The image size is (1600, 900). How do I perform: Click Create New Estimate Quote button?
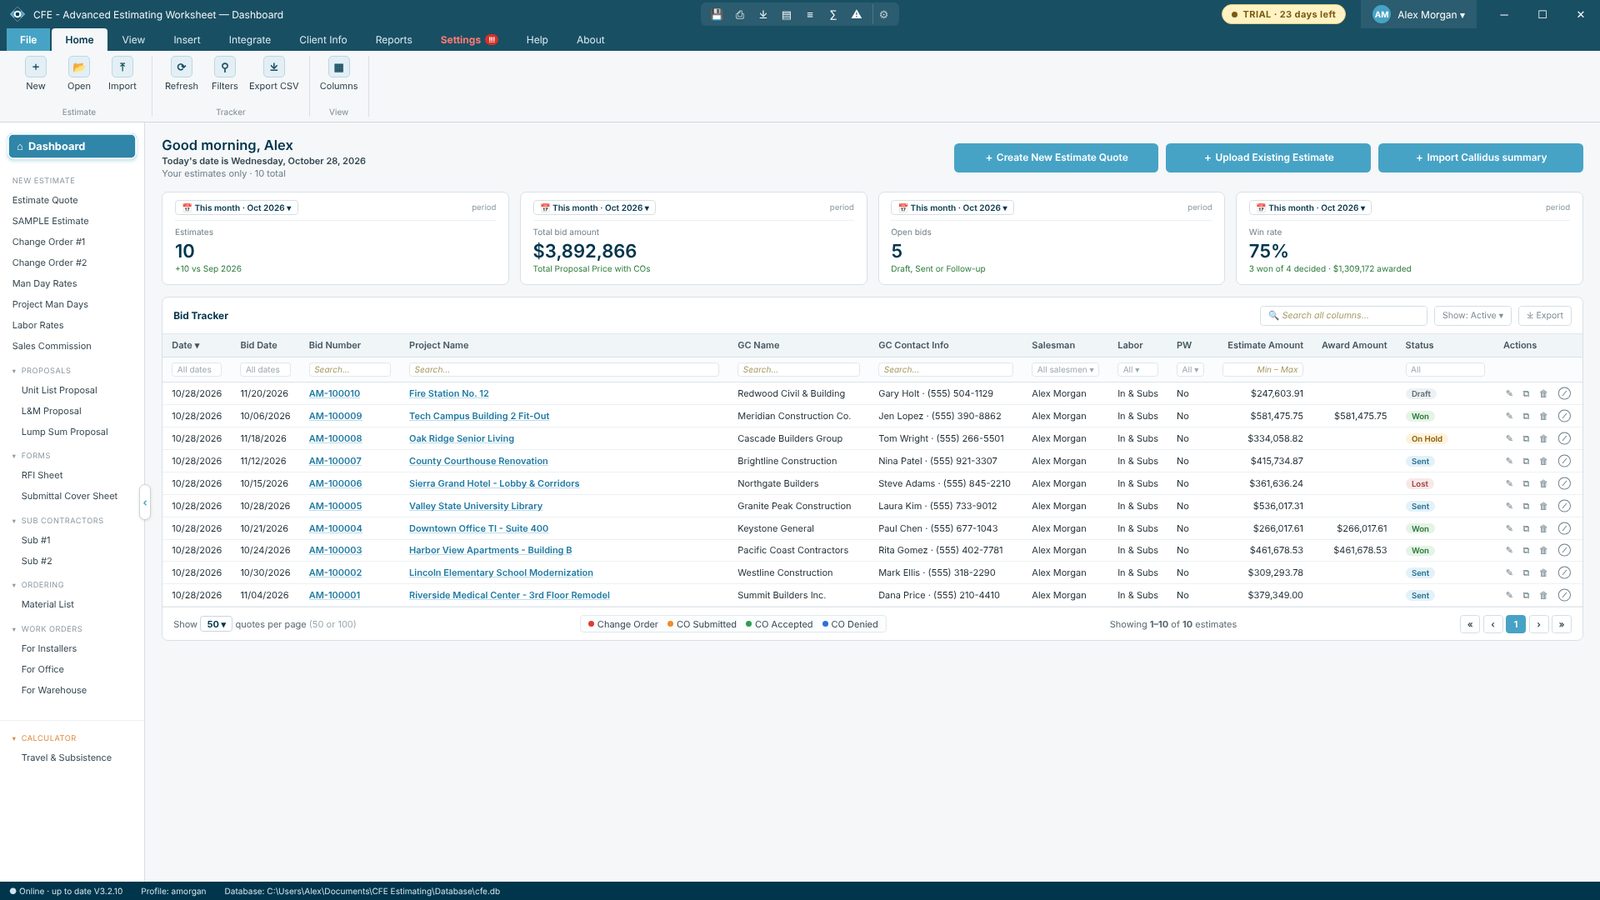1056,158
